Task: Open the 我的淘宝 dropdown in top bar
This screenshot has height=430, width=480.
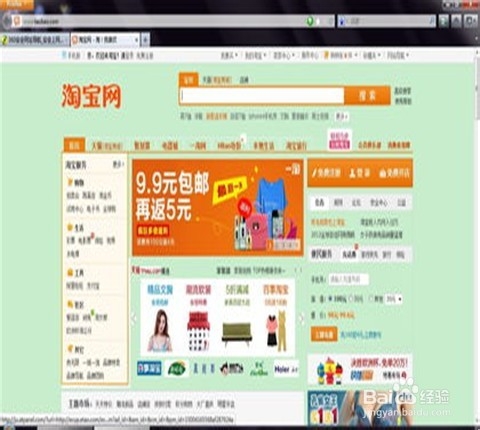Action: [255, 55]
